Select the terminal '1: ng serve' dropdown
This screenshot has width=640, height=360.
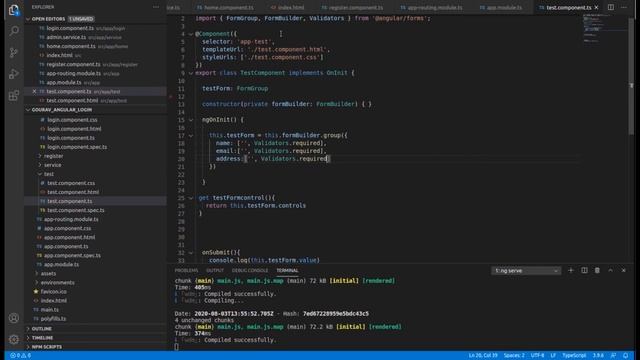(x=526, y=271)
